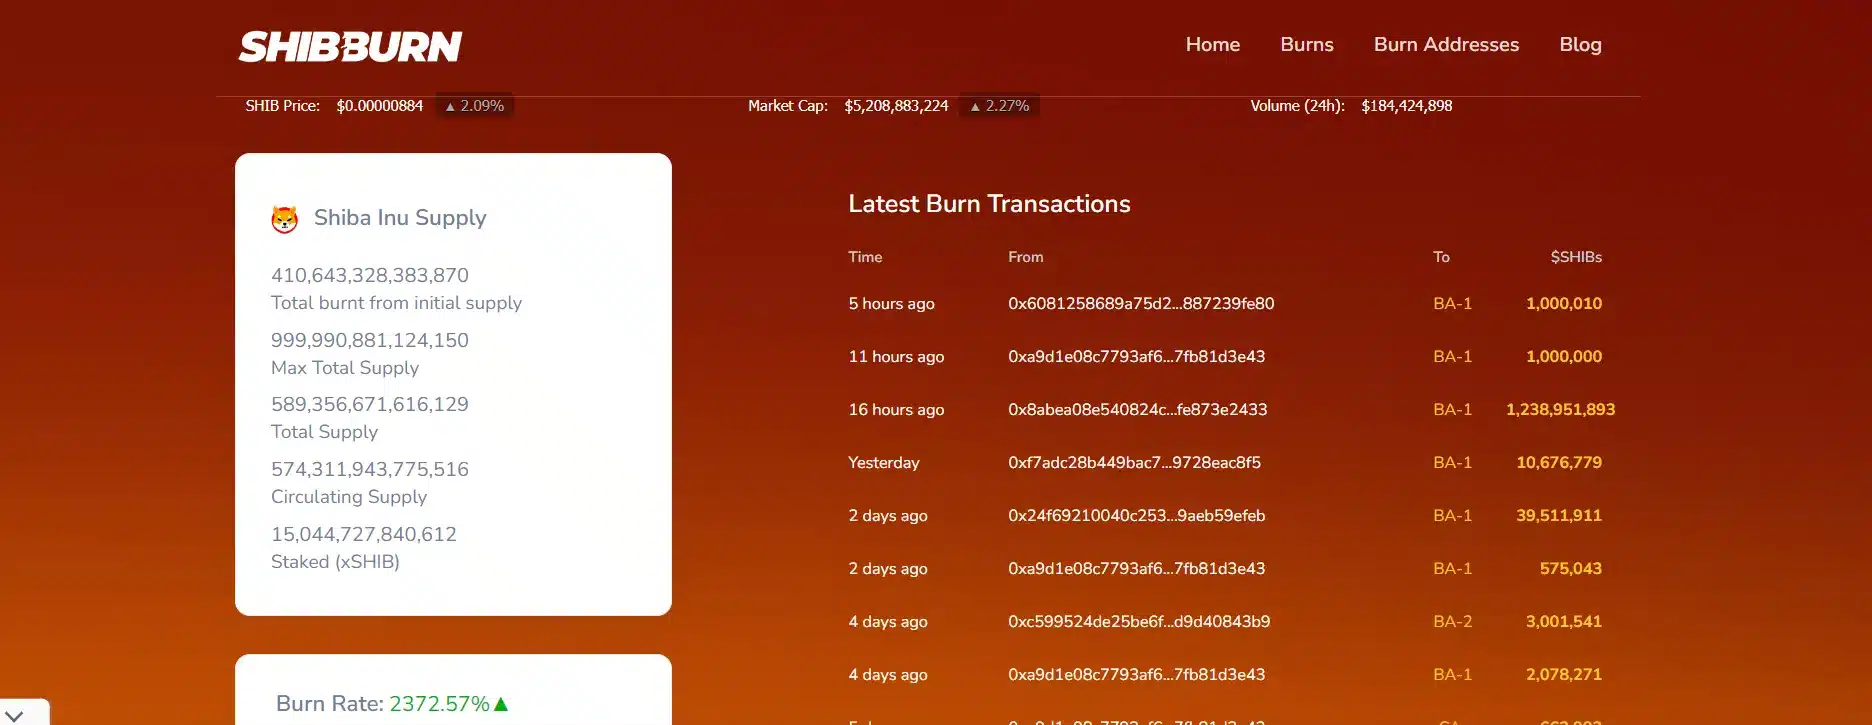Open address 0x8abea08e540824c...fe873e2433
Viewport: 1872px width, 725px height.
(1137, 409)
